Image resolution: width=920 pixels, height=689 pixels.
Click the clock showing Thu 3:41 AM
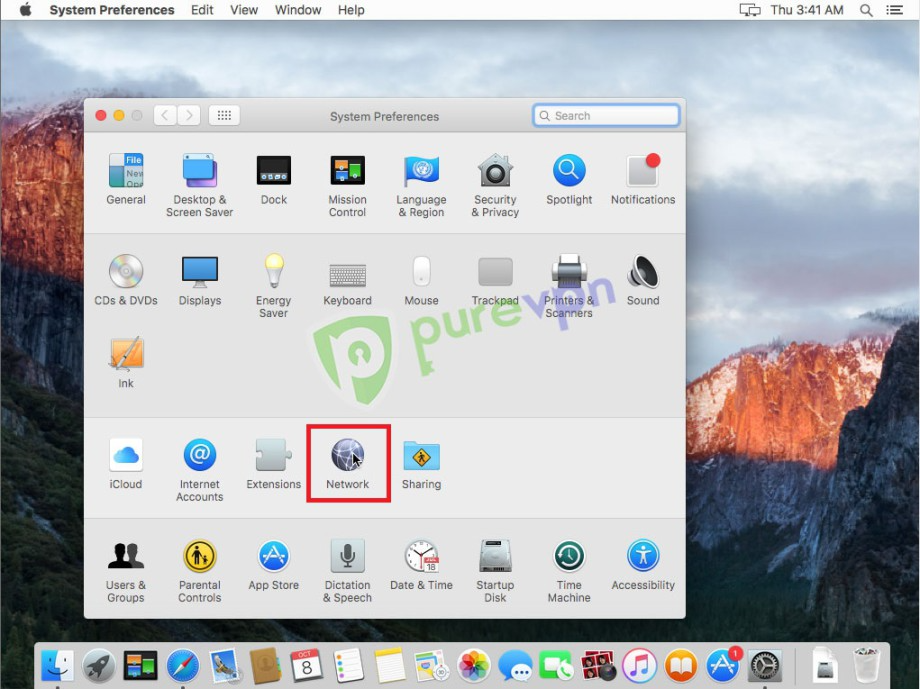coord(807,10)
